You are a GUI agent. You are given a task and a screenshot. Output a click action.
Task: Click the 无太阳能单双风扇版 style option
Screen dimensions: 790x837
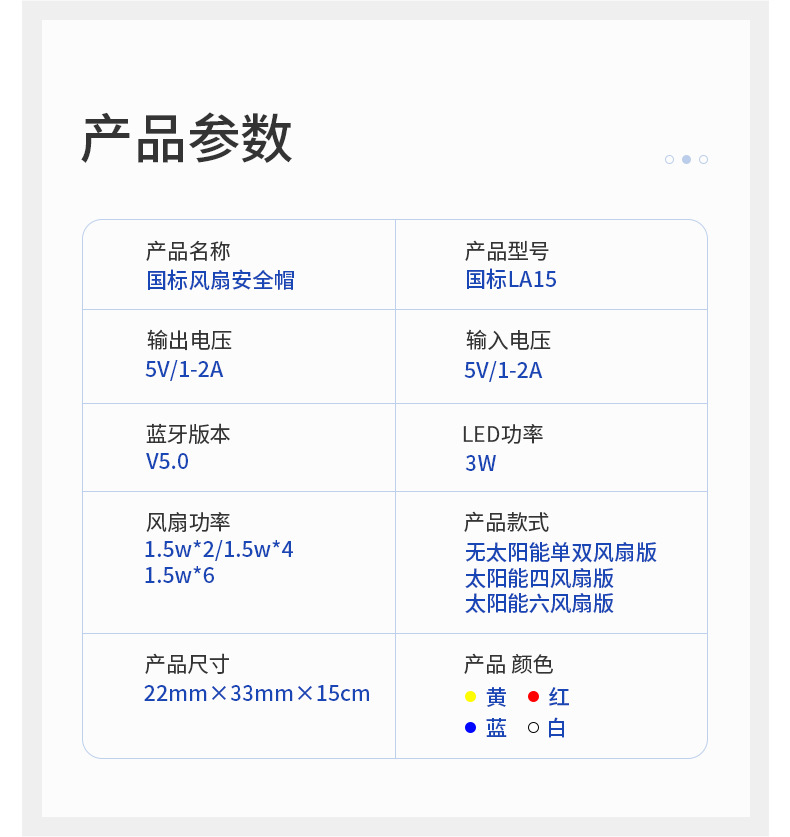(561, 553)
